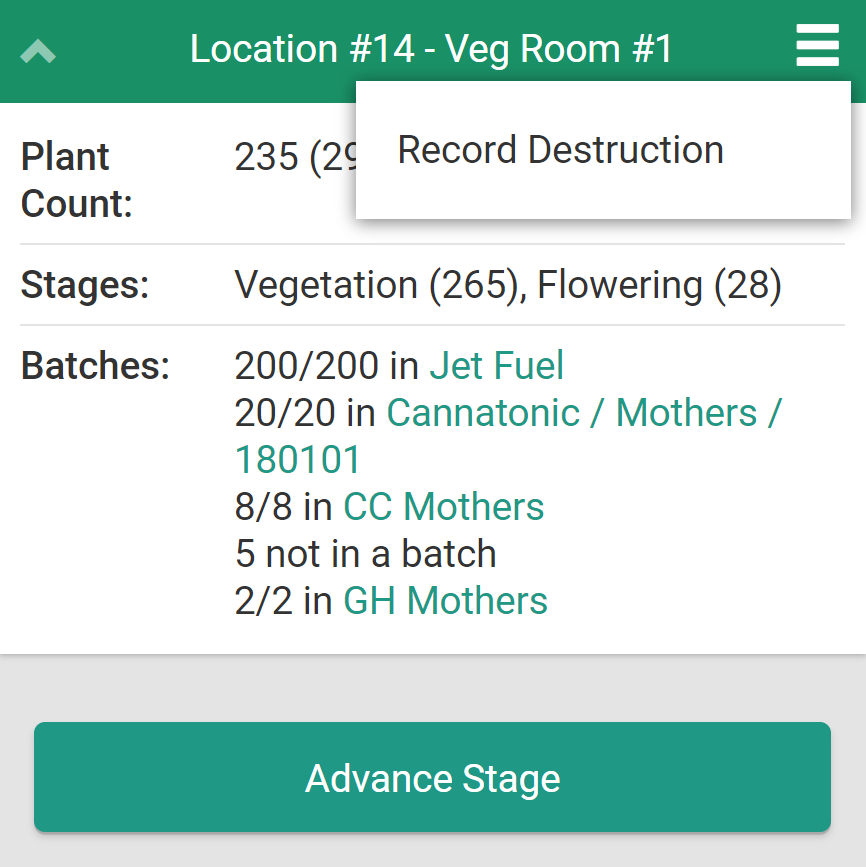Select Record Destruction from the menu
The width and height of the screenshot is (866, 867).
point(560,150)
